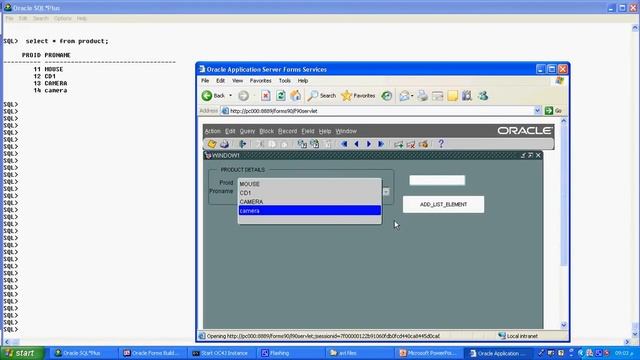Open the Back button history dropdown arrow

(x=231, y=96)
